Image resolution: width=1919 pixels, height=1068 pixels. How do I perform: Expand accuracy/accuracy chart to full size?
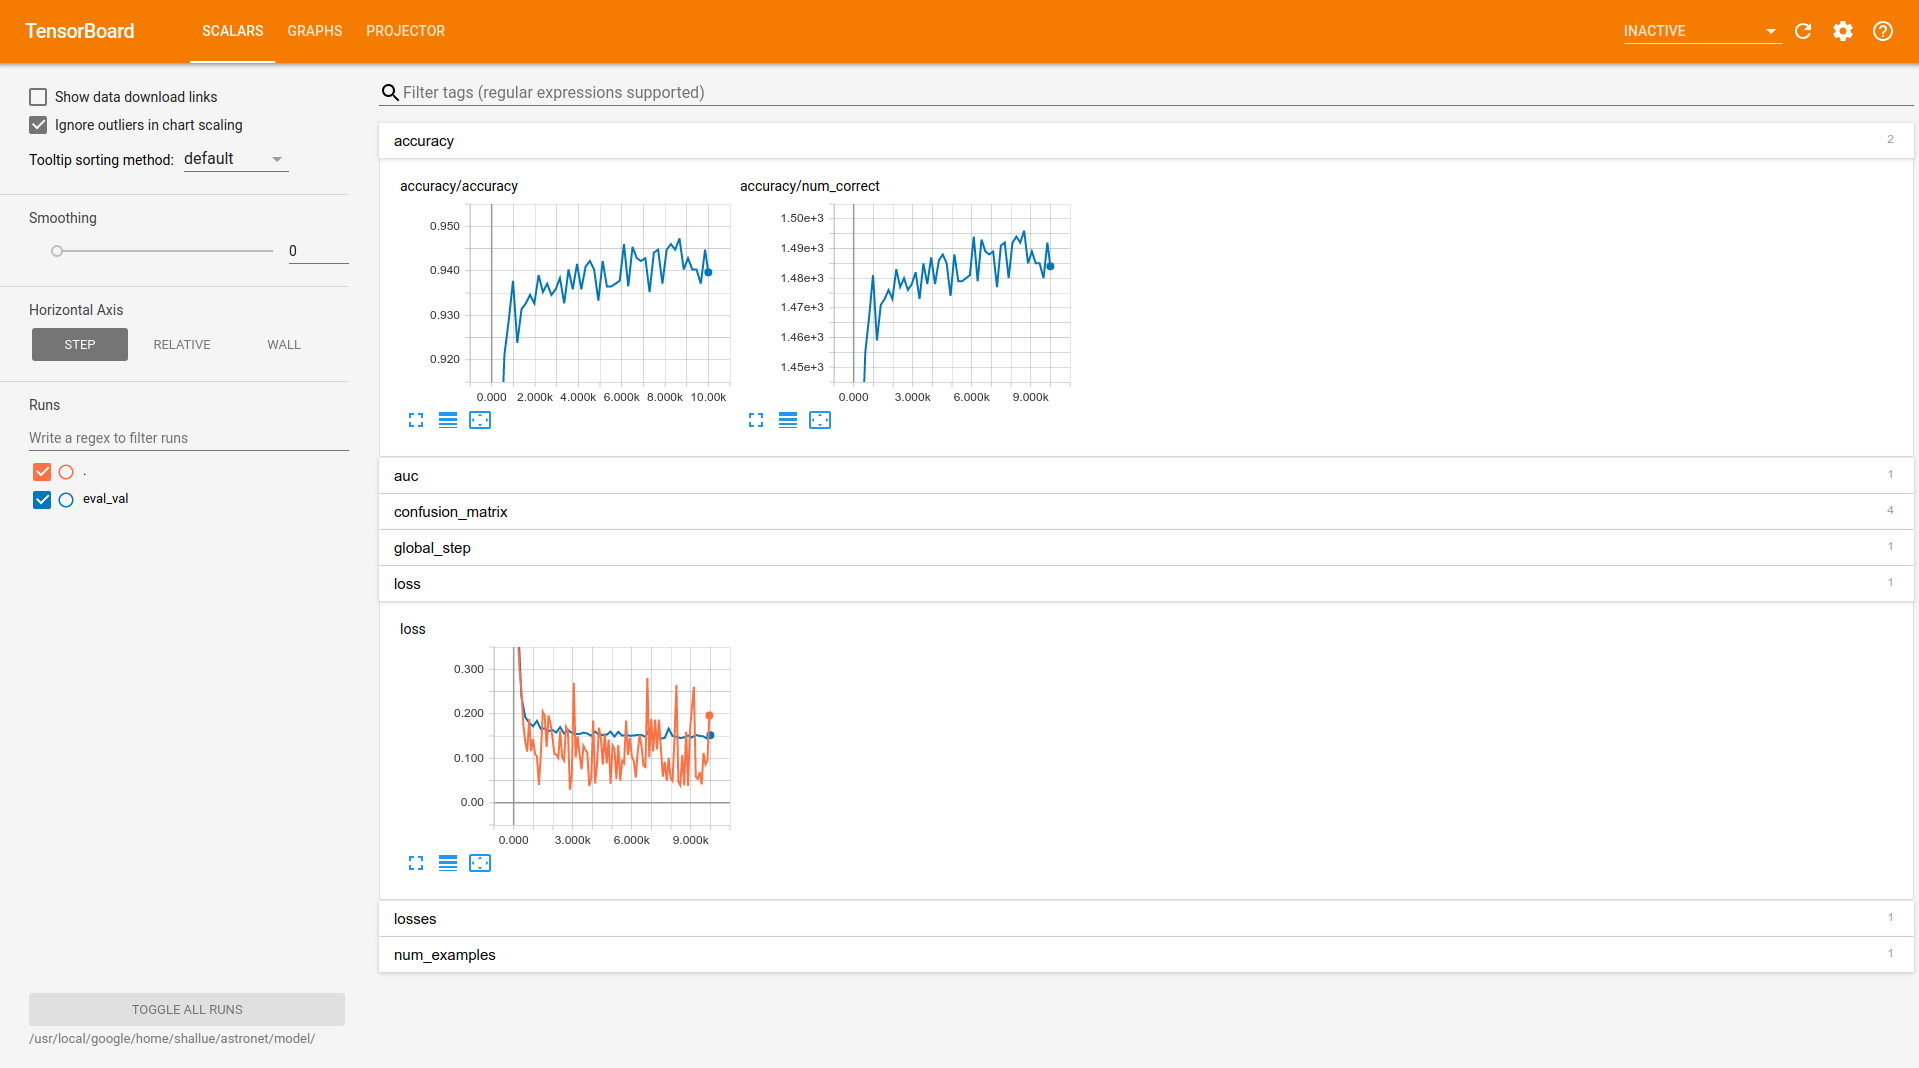click(416, 420)
